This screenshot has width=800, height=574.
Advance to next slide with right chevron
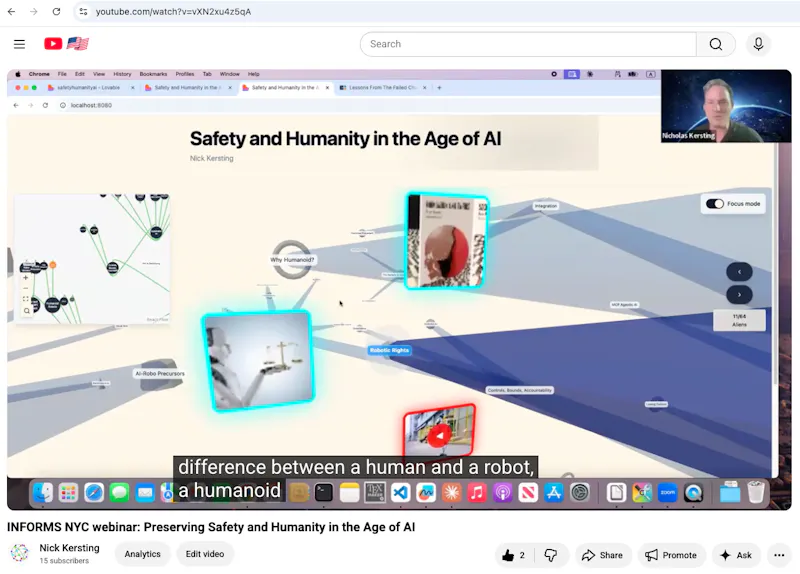(739, 294)
